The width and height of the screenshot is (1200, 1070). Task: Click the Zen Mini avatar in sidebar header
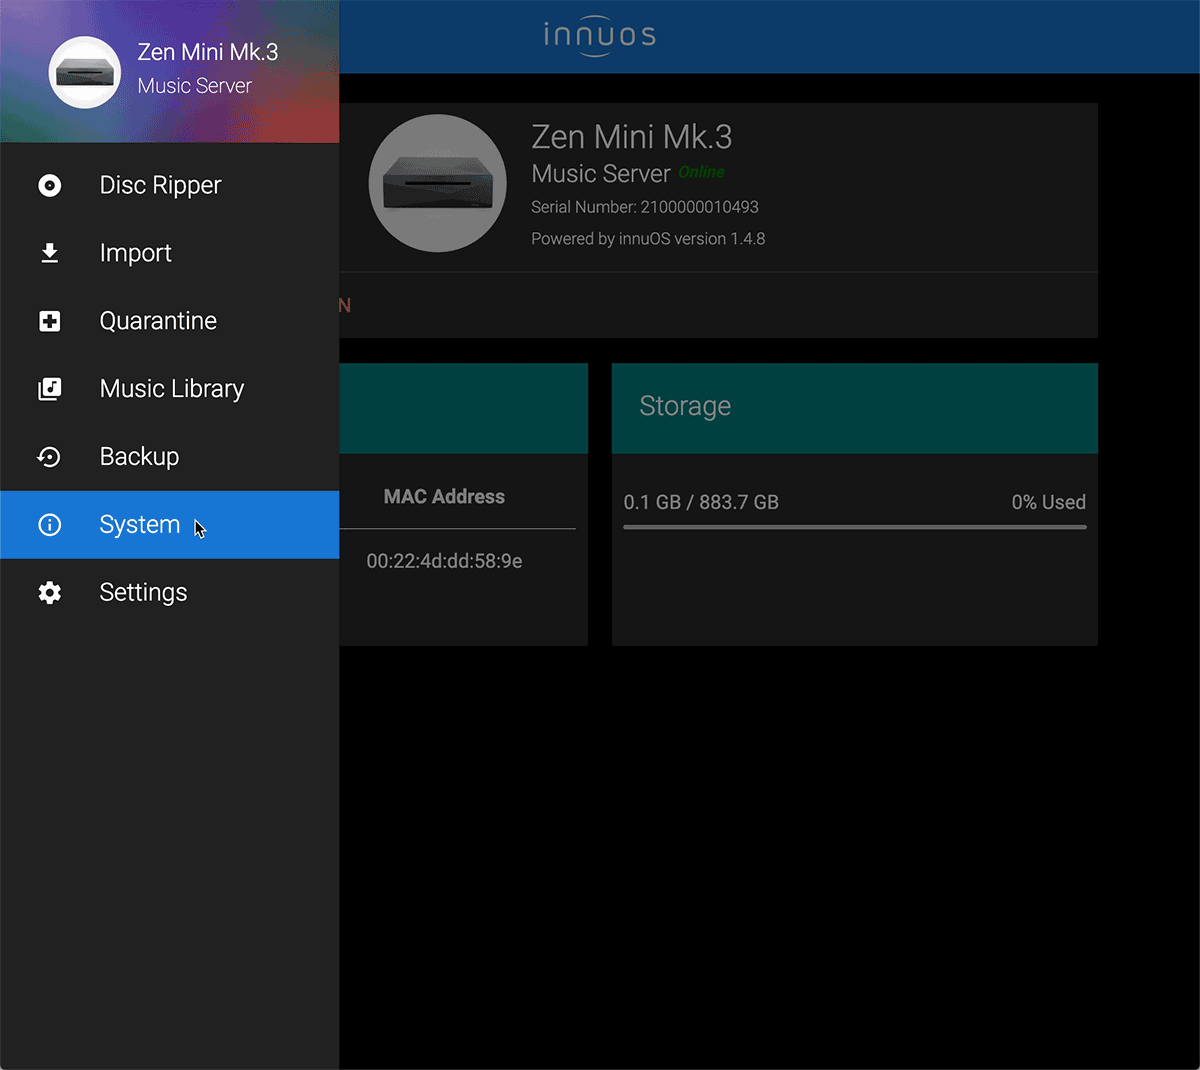[85, 72]
